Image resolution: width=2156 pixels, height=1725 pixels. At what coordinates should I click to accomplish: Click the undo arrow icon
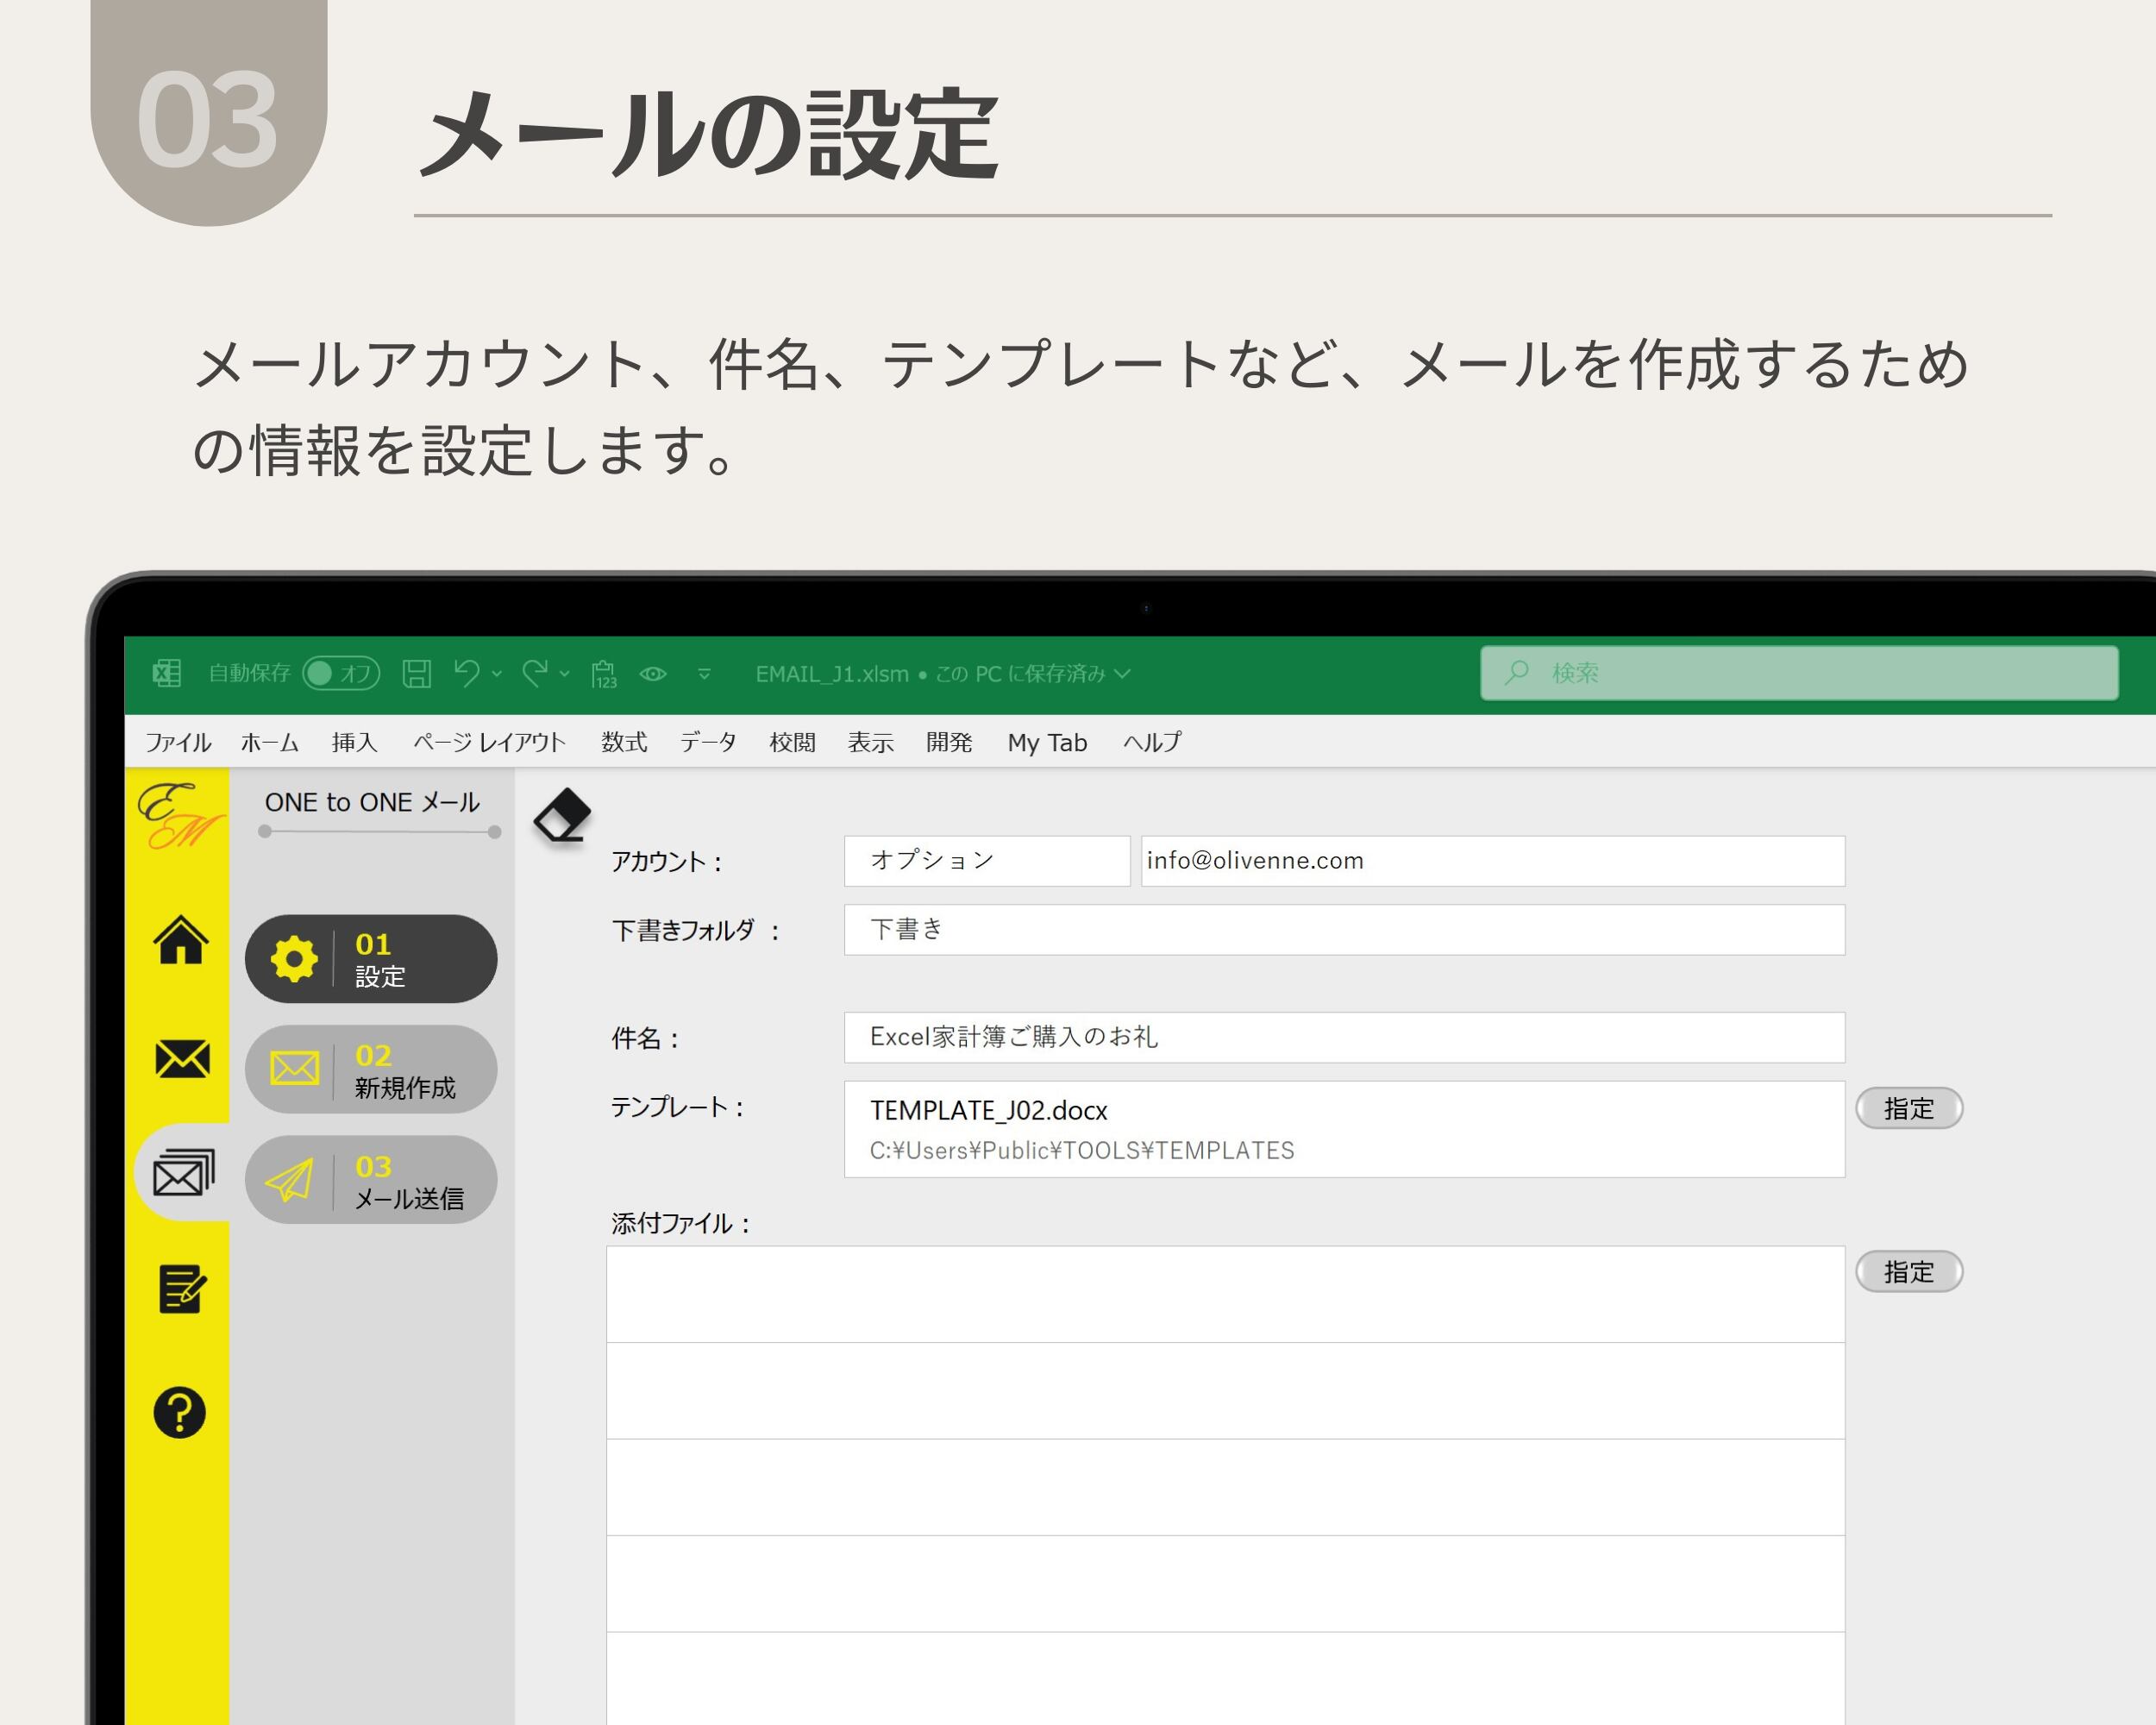click(x=466, y=673)
